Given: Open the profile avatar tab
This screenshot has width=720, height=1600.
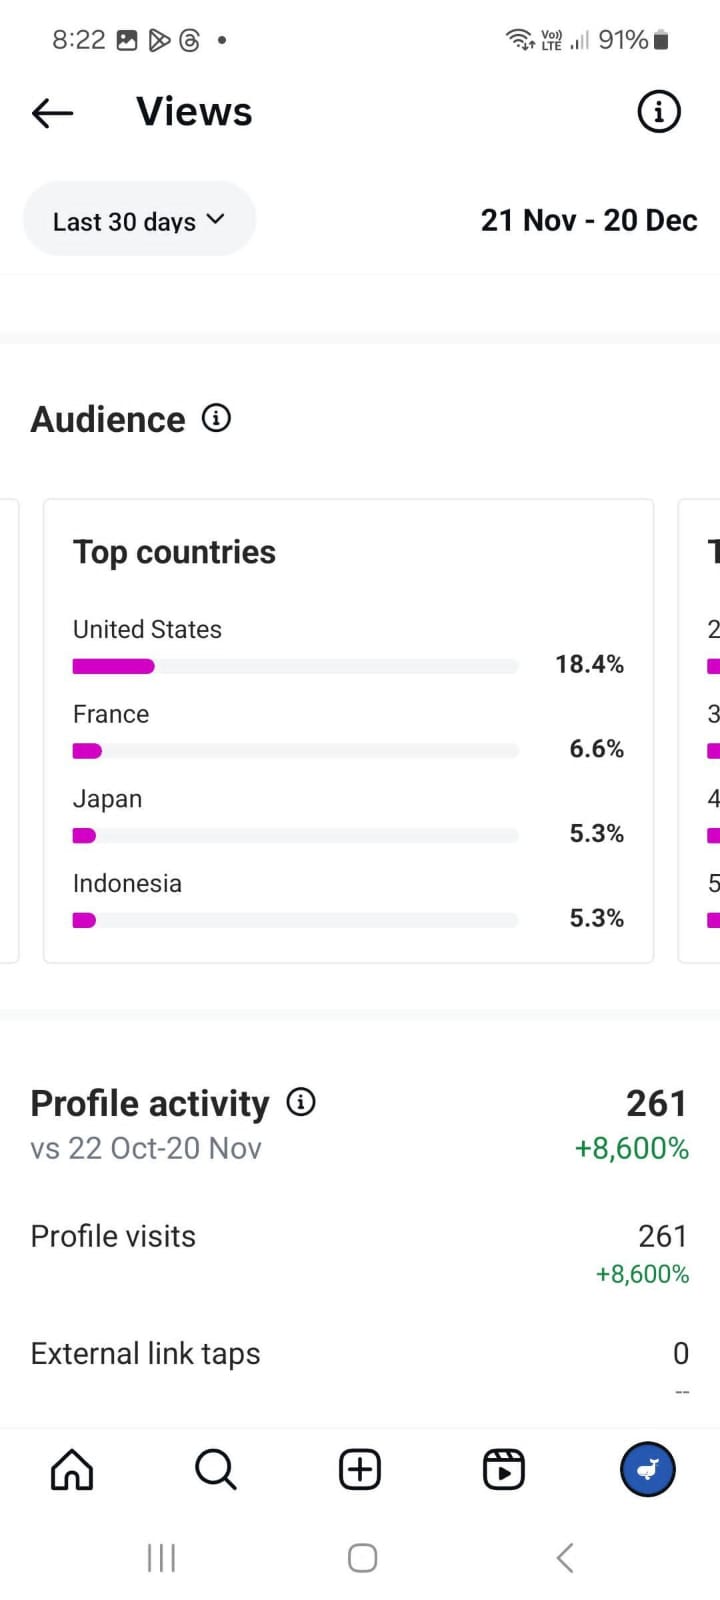Looking at the screenshot, I should click(x=647, y=1470).
